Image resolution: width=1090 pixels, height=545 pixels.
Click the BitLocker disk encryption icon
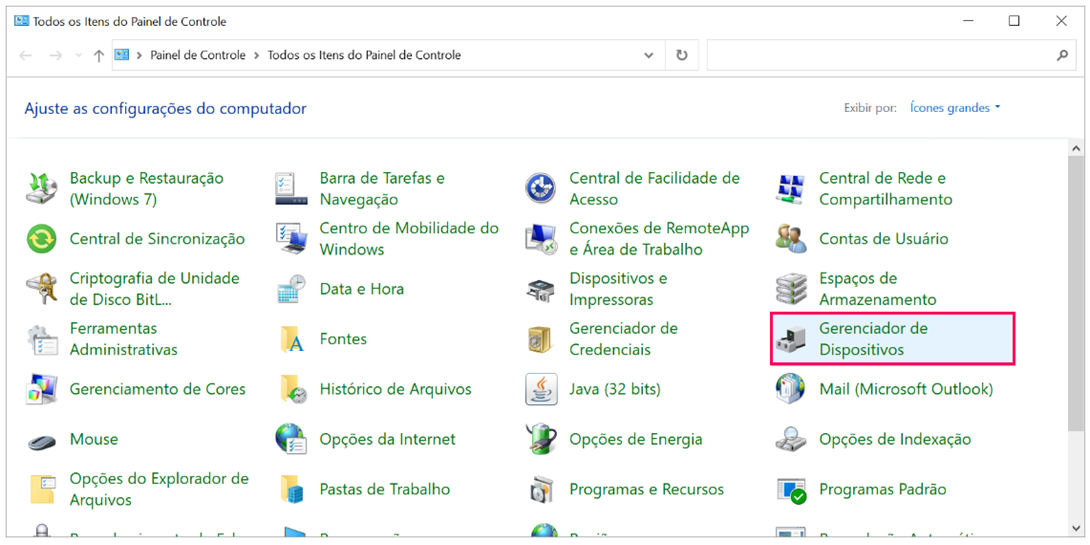tap(43, 289)
